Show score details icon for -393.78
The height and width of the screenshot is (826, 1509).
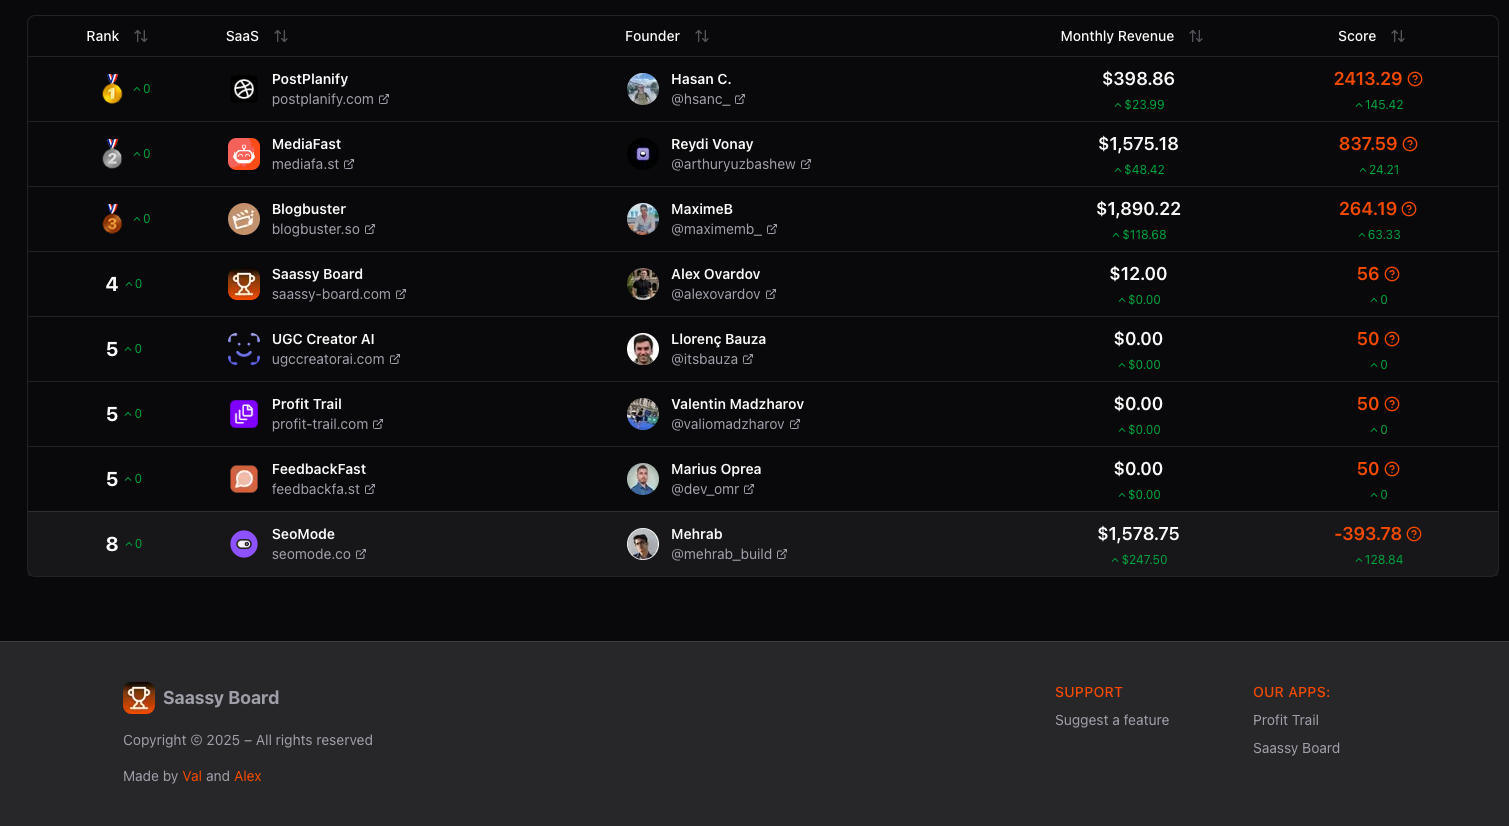point(1414,534)
